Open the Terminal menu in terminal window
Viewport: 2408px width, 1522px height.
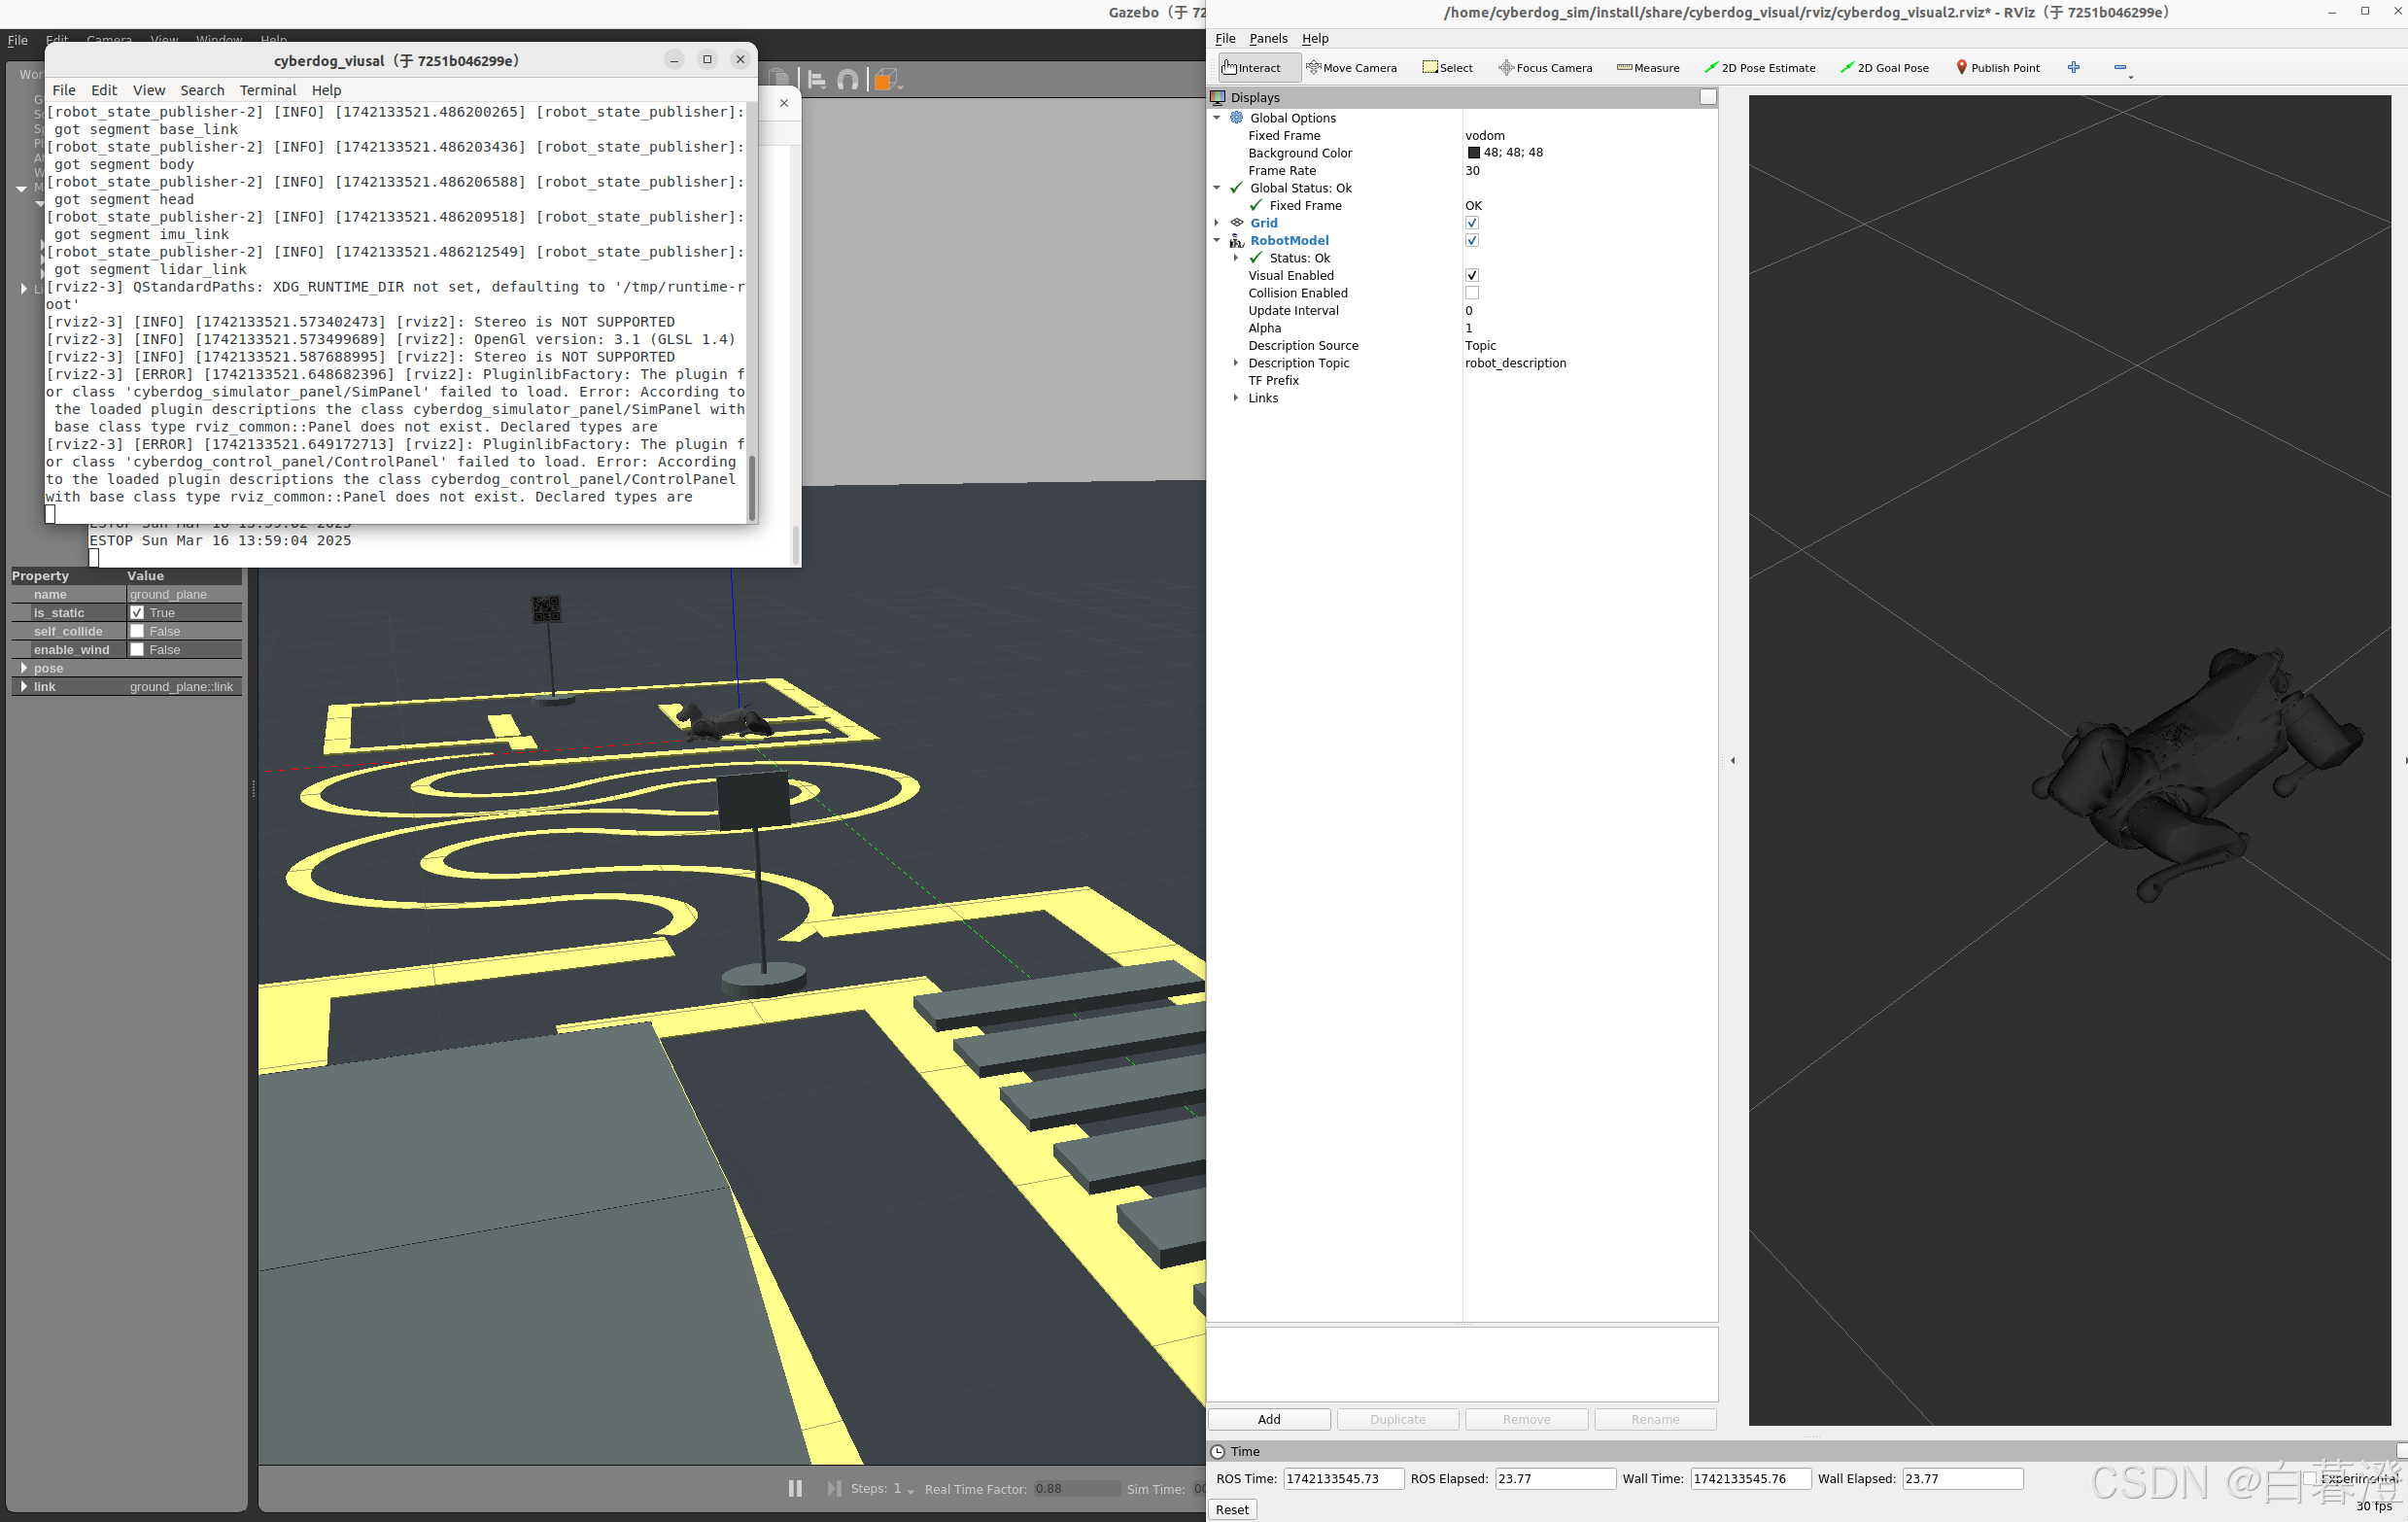coord(267,90)
